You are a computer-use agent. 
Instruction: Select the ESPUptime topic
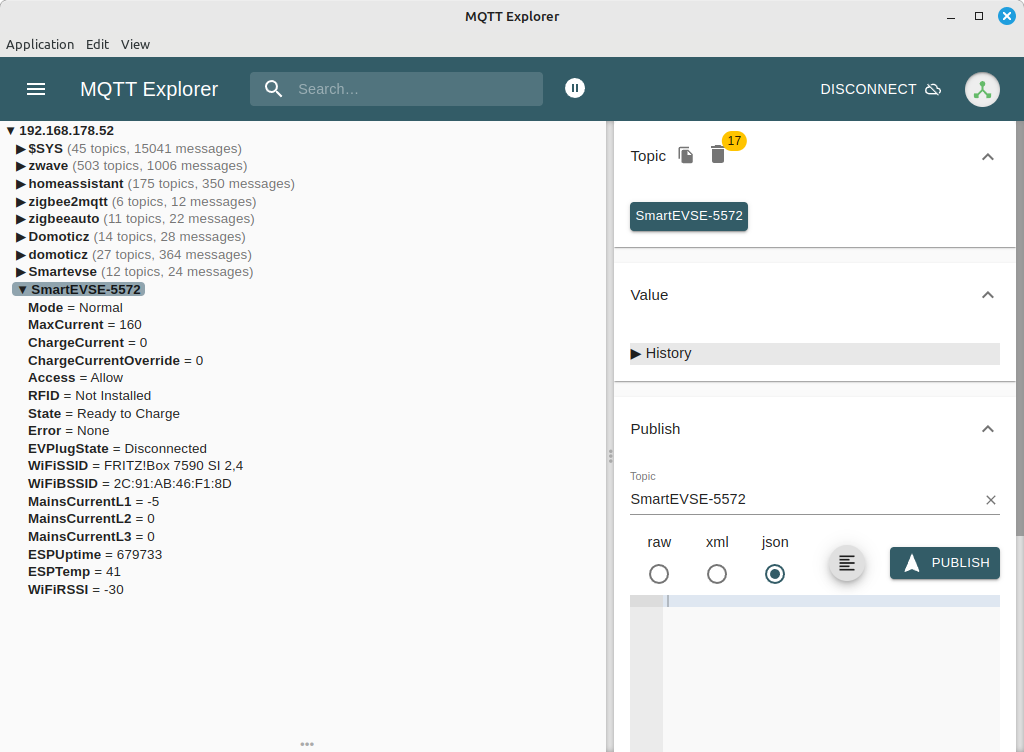point(95,554)
